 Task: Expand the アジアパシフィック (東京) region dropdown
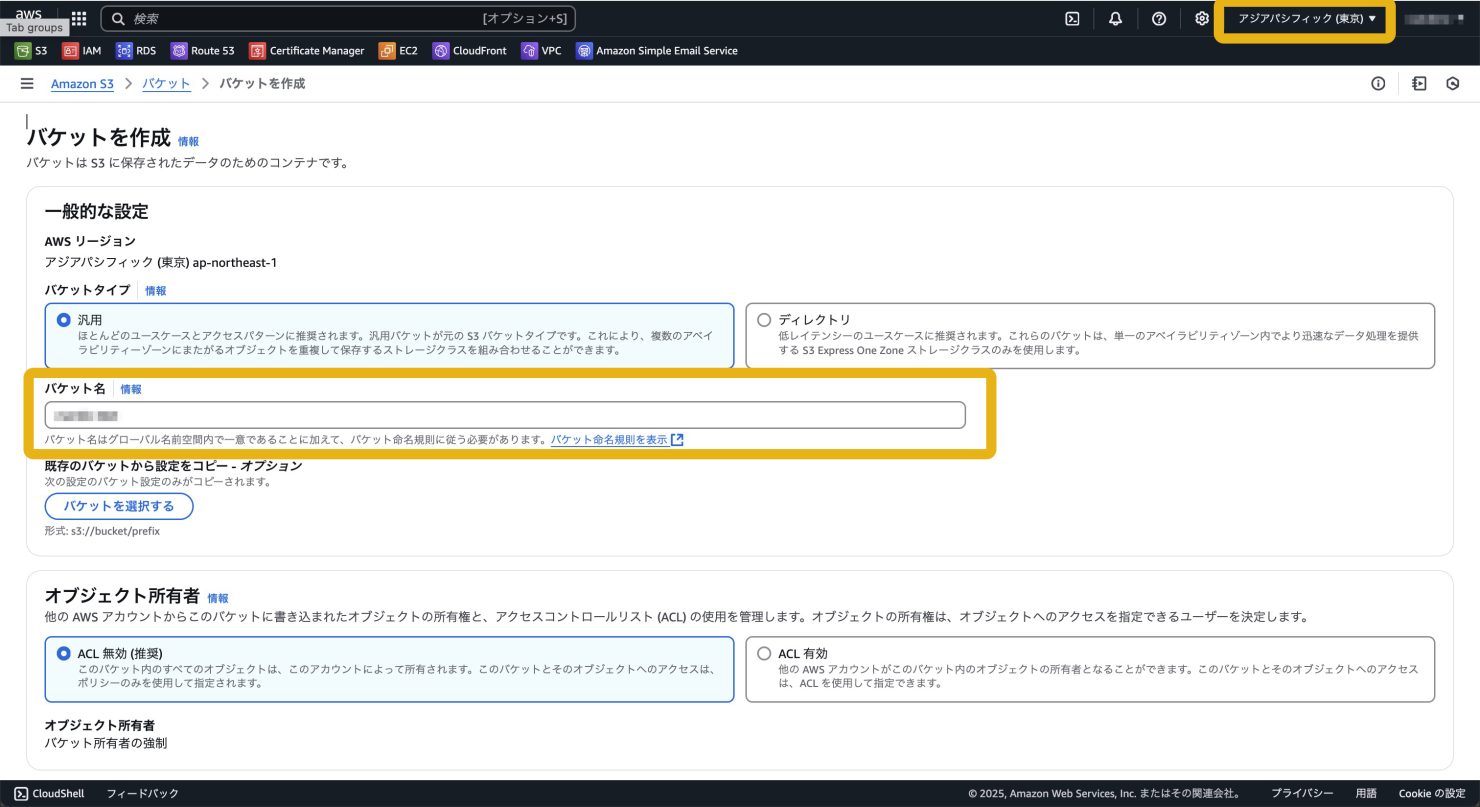1306,18
